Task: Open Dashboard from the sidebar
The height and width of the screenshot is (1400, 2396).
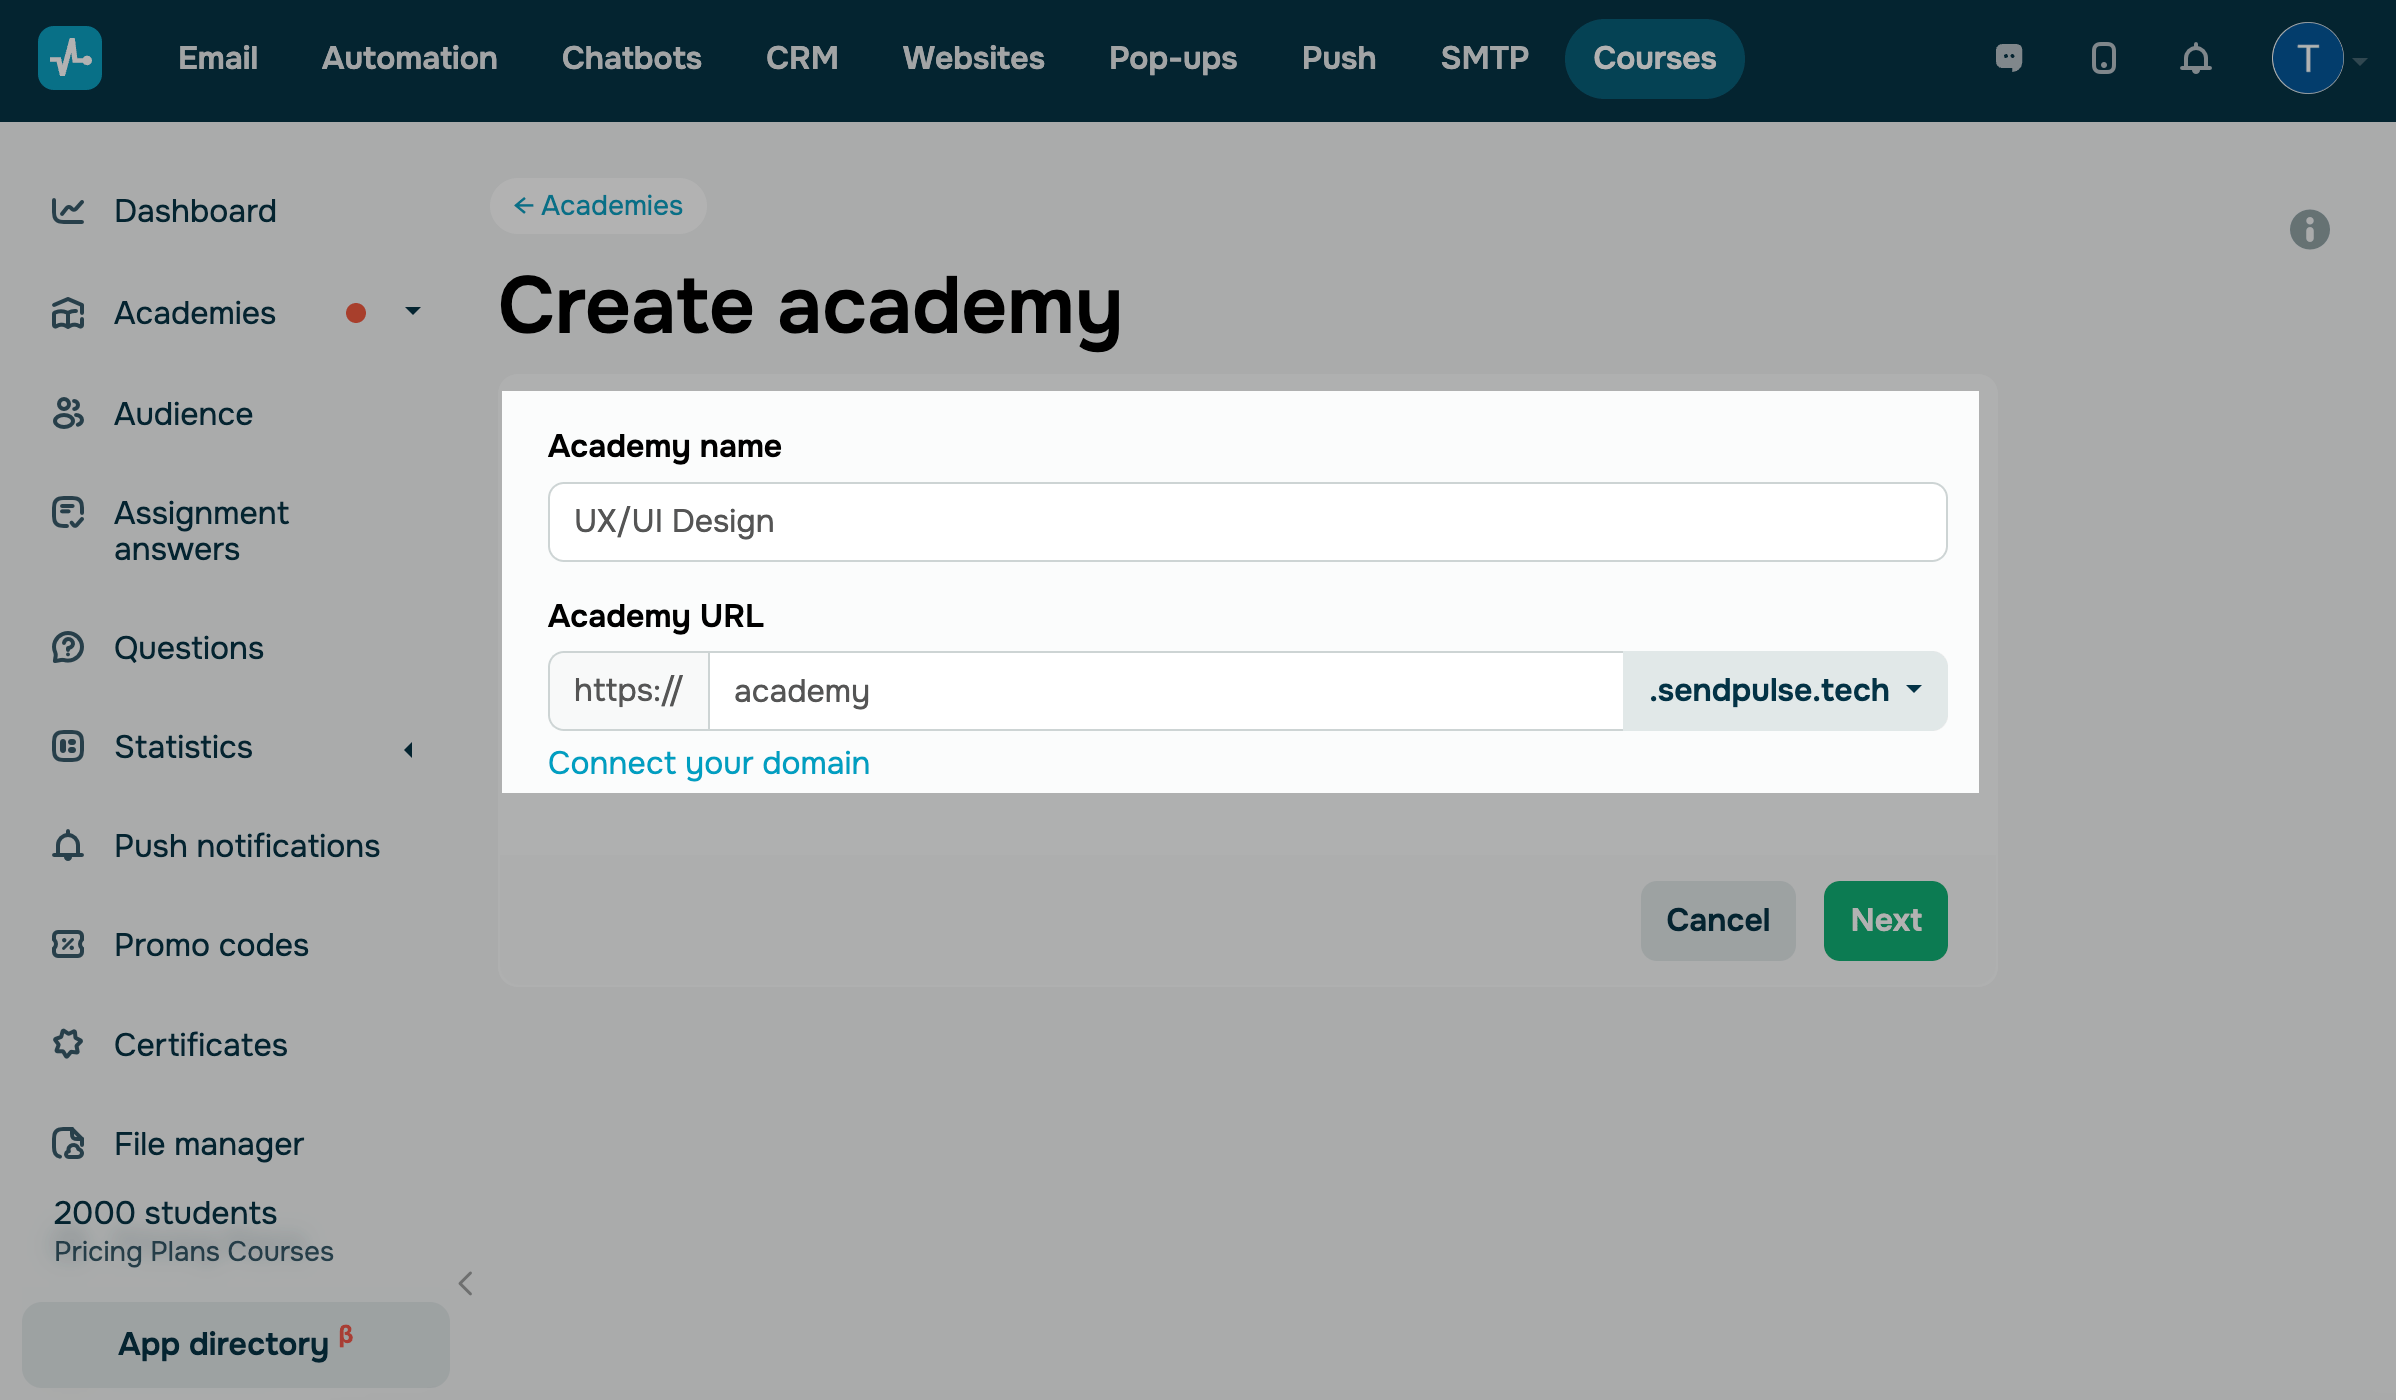Action: pos(195,211)
